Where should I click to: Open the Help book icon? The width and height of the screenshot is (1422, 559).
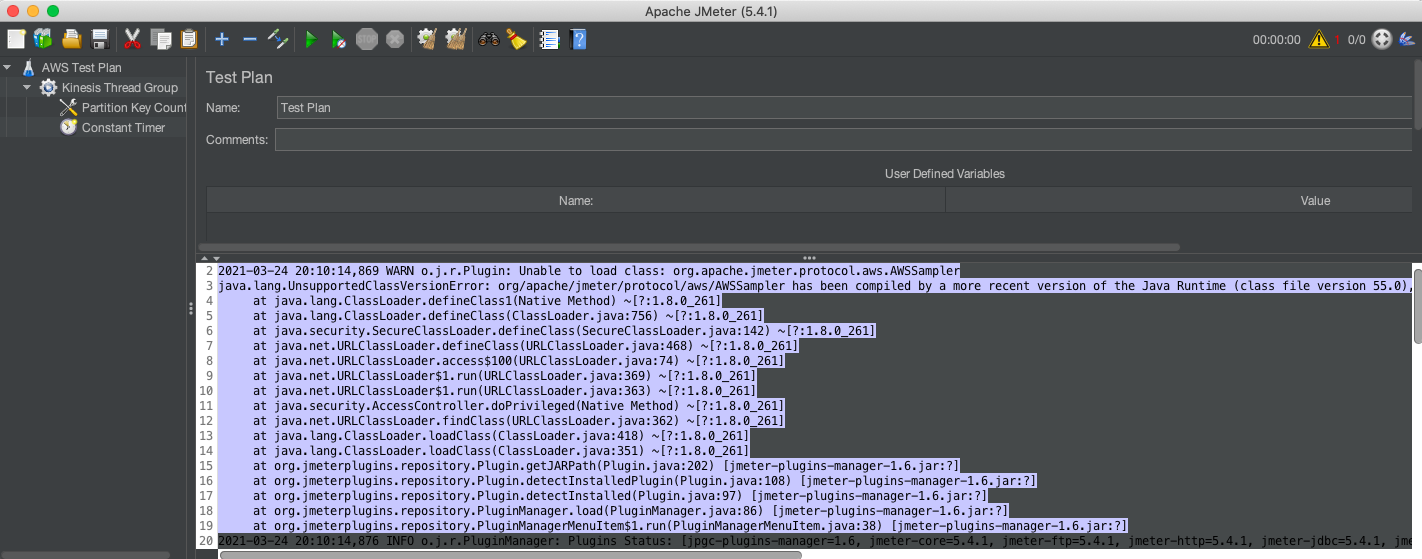[578, 39]
